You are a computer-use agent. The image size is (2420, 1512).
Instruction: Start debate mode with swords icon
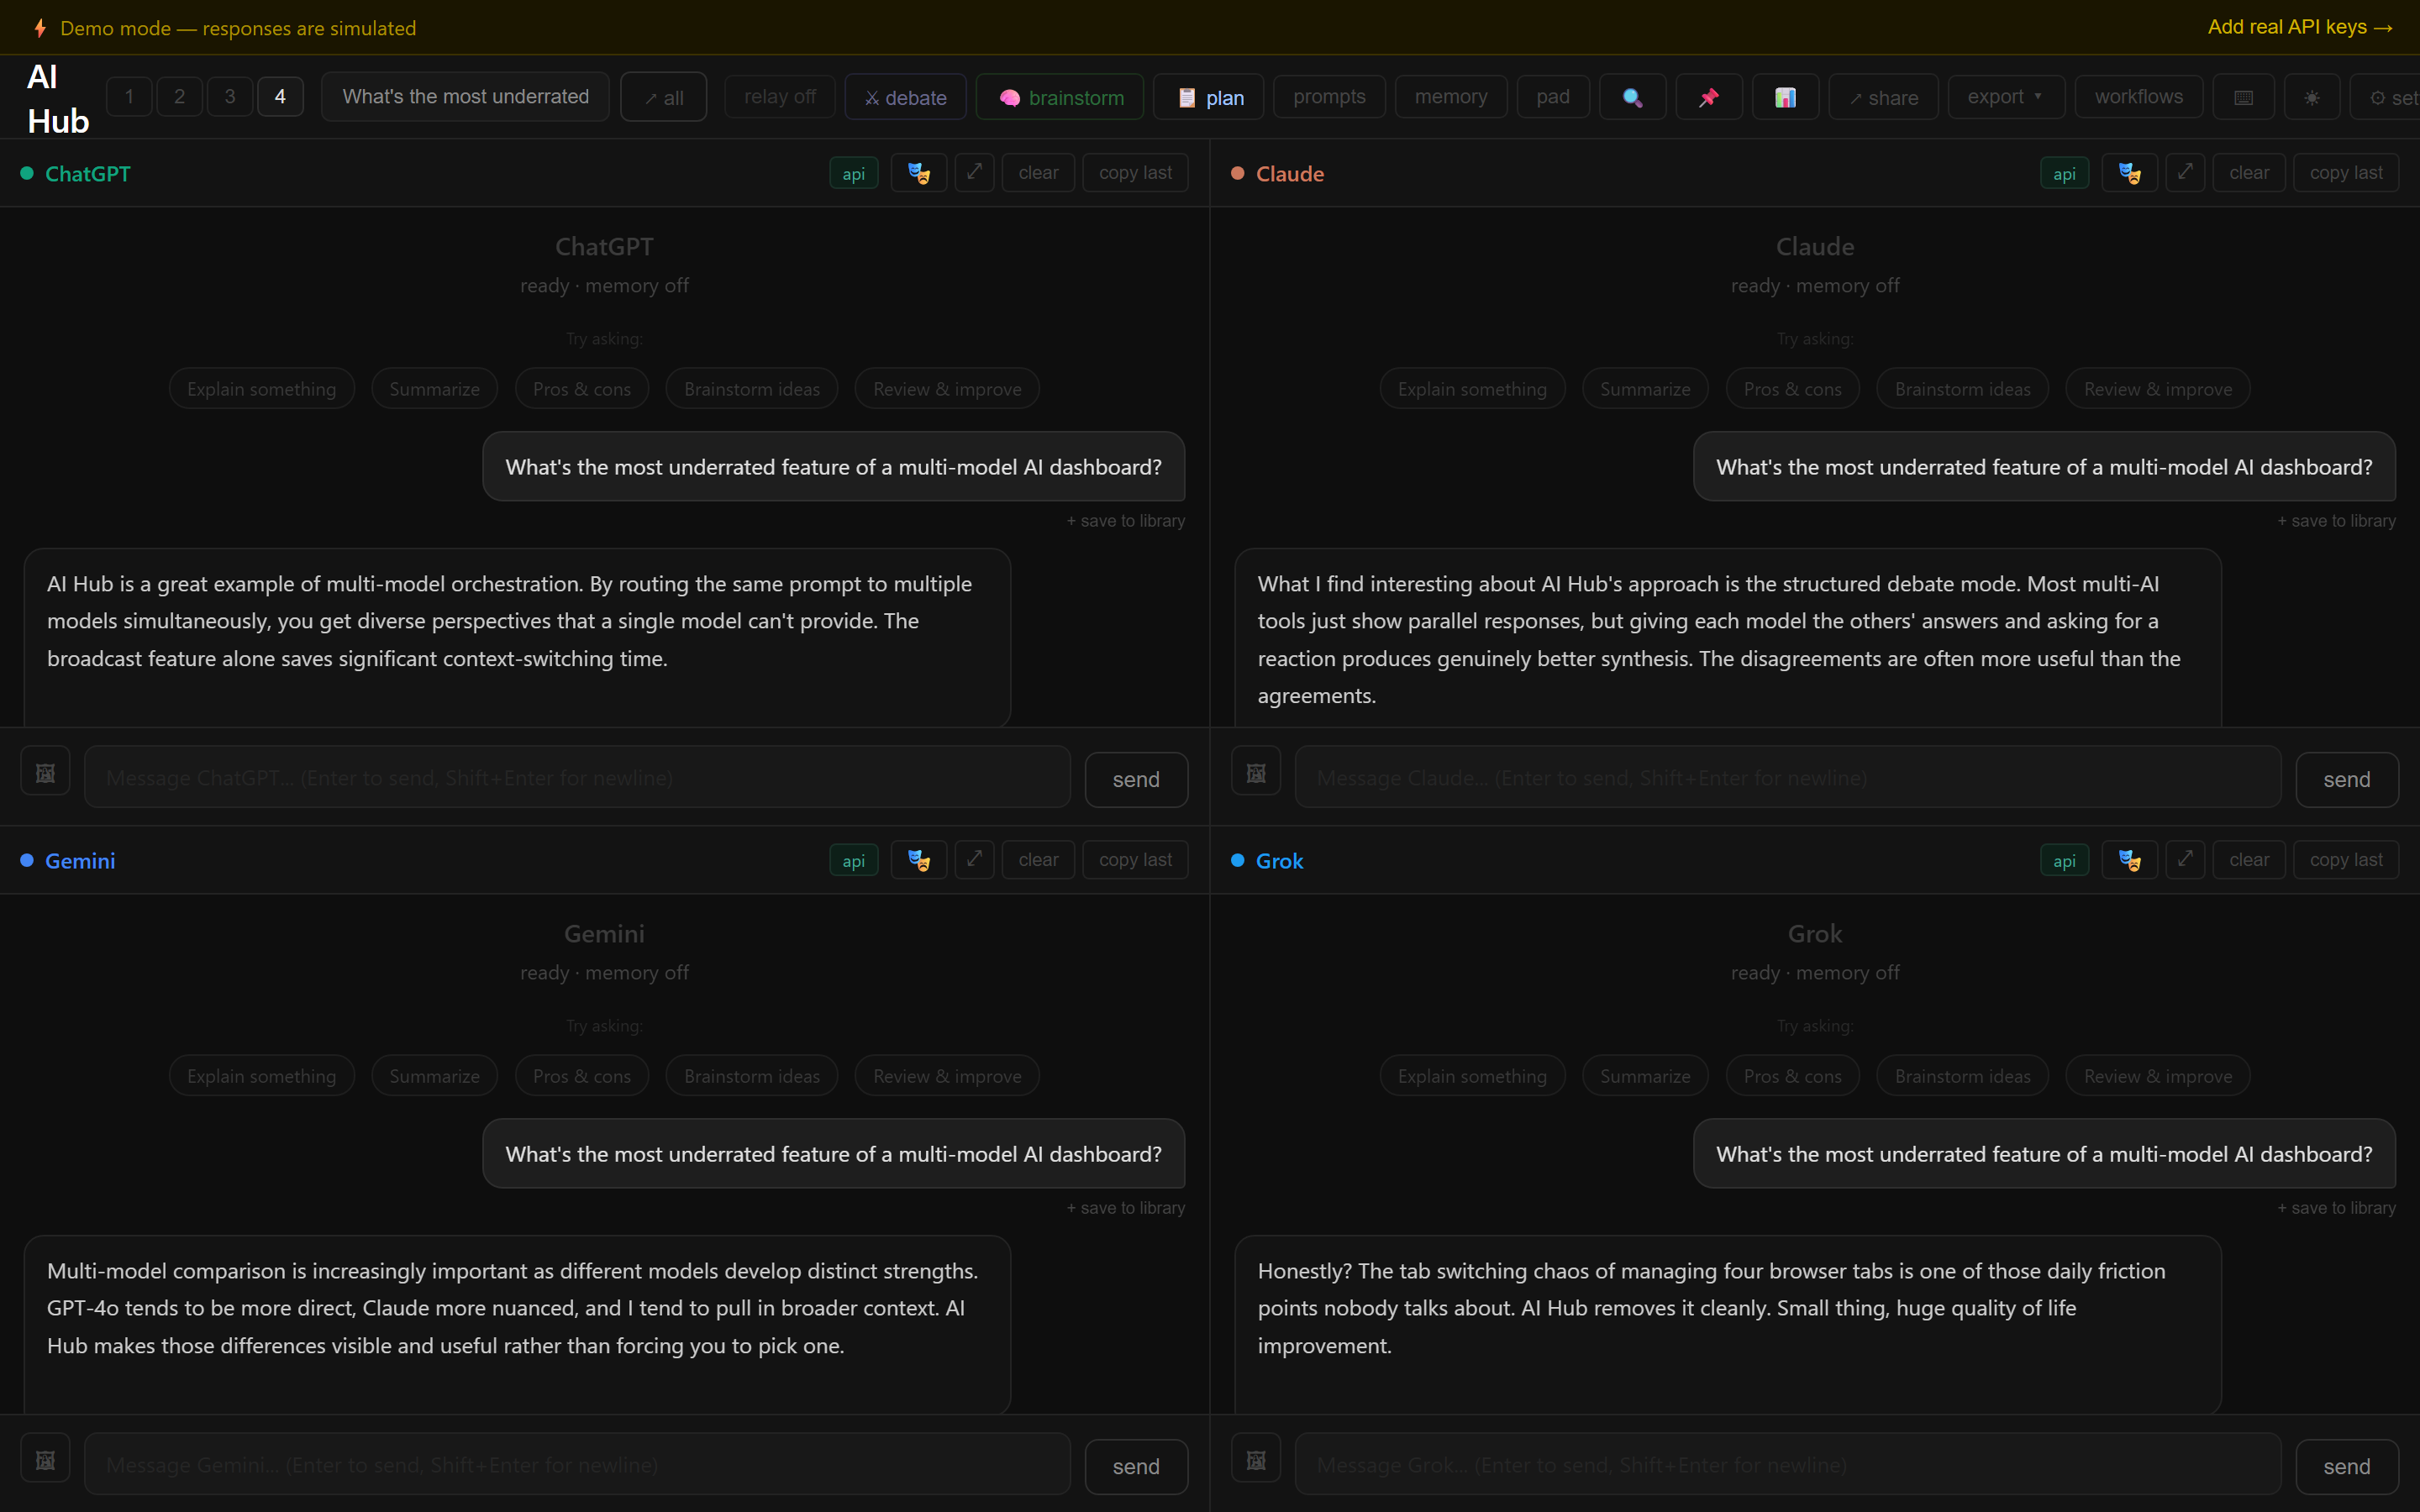pos(905,97)
